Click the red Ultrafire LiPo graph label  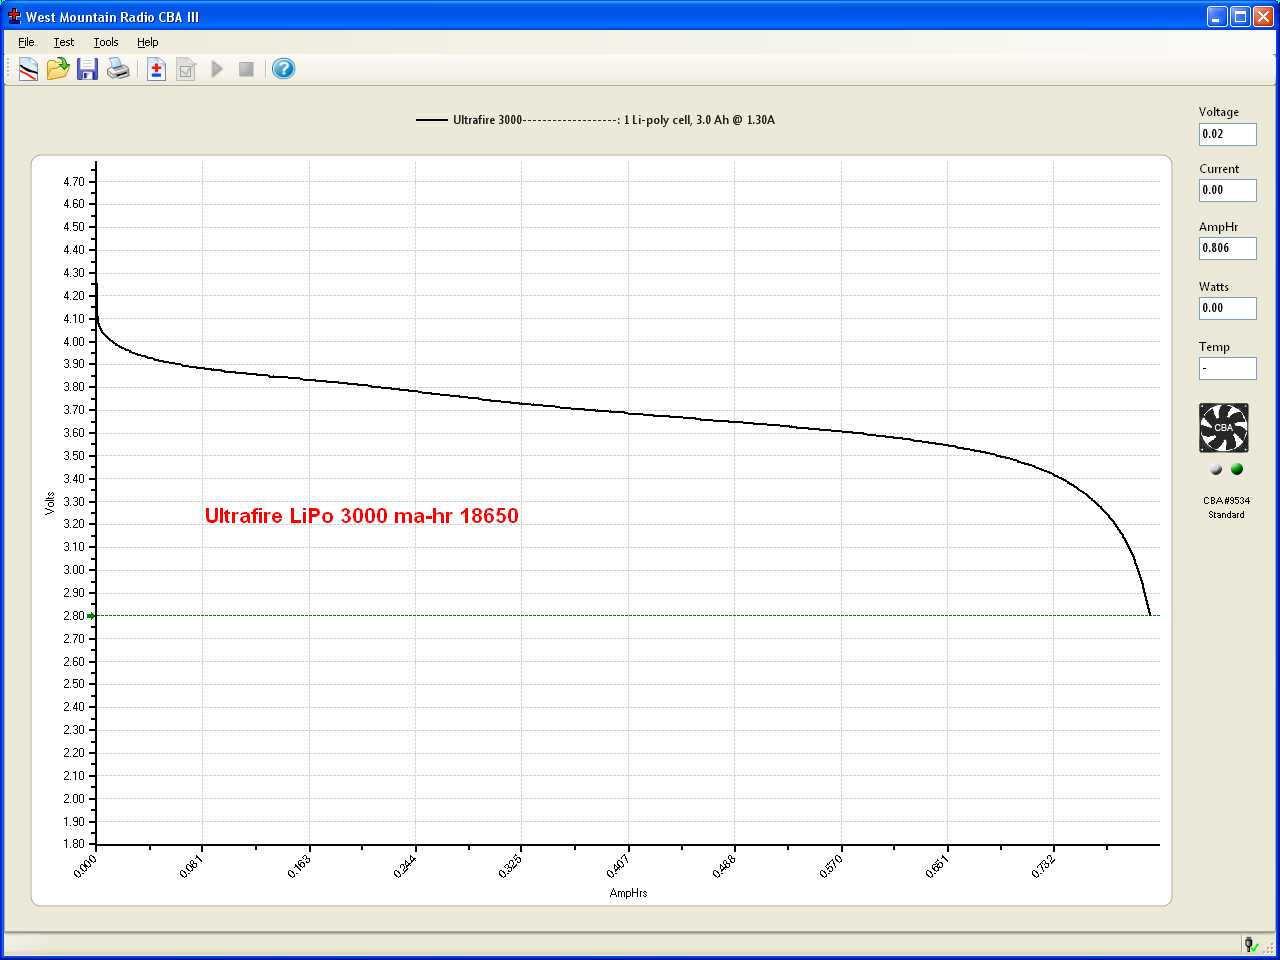click(x=361, y=516)
